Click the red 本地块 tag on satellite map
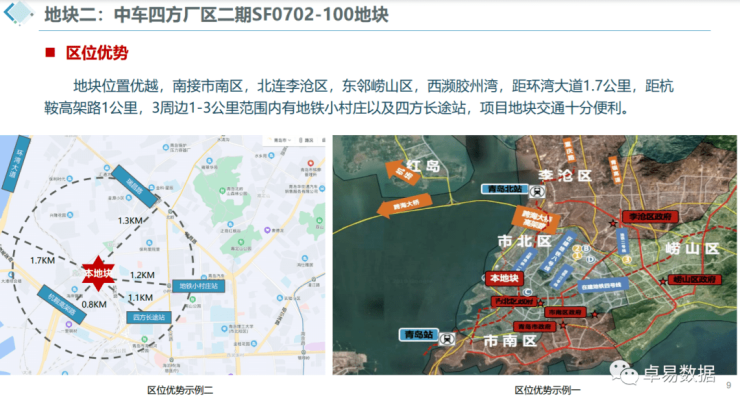The height and width of the screenshot is (407, 740). coord(504,278)
